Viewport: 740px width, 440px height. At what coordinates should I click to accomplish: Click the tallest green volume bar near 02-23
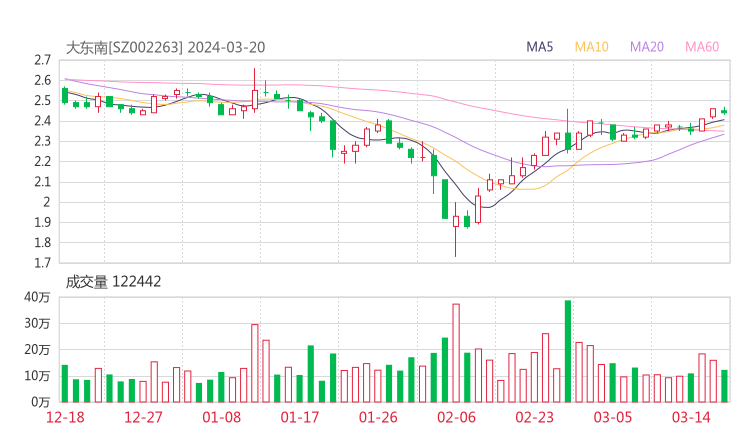coord(568,351)
